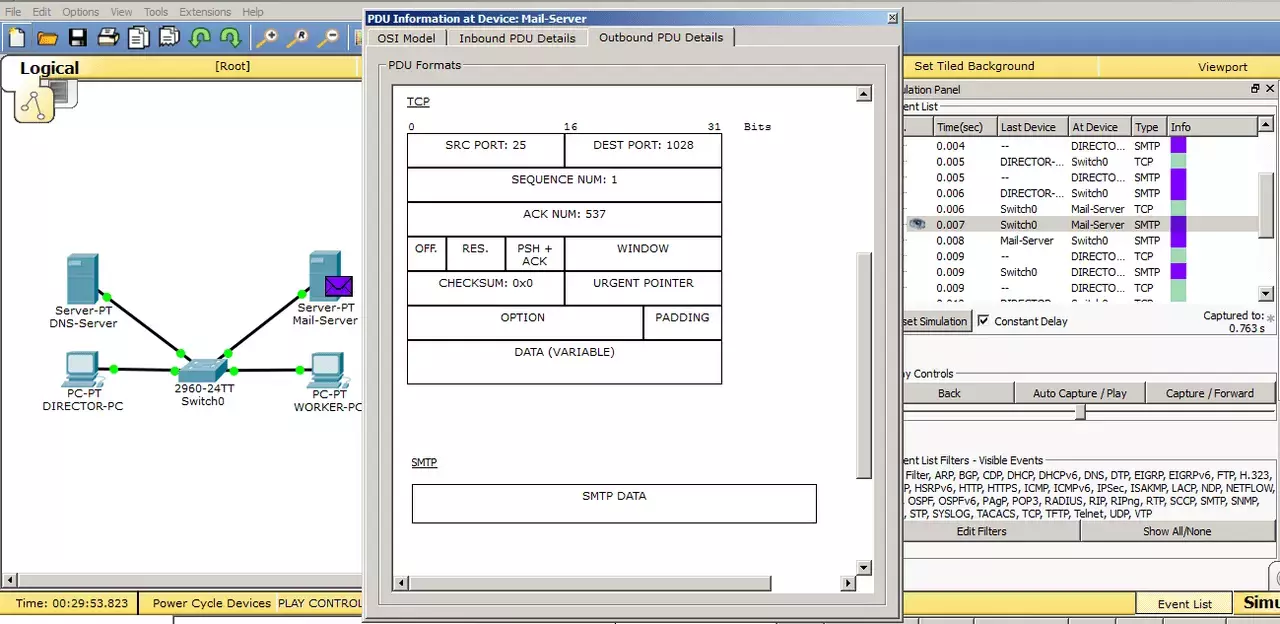Click the green Undo arrow icon
Screen dimensions: 1280x624
click(200, 38)
